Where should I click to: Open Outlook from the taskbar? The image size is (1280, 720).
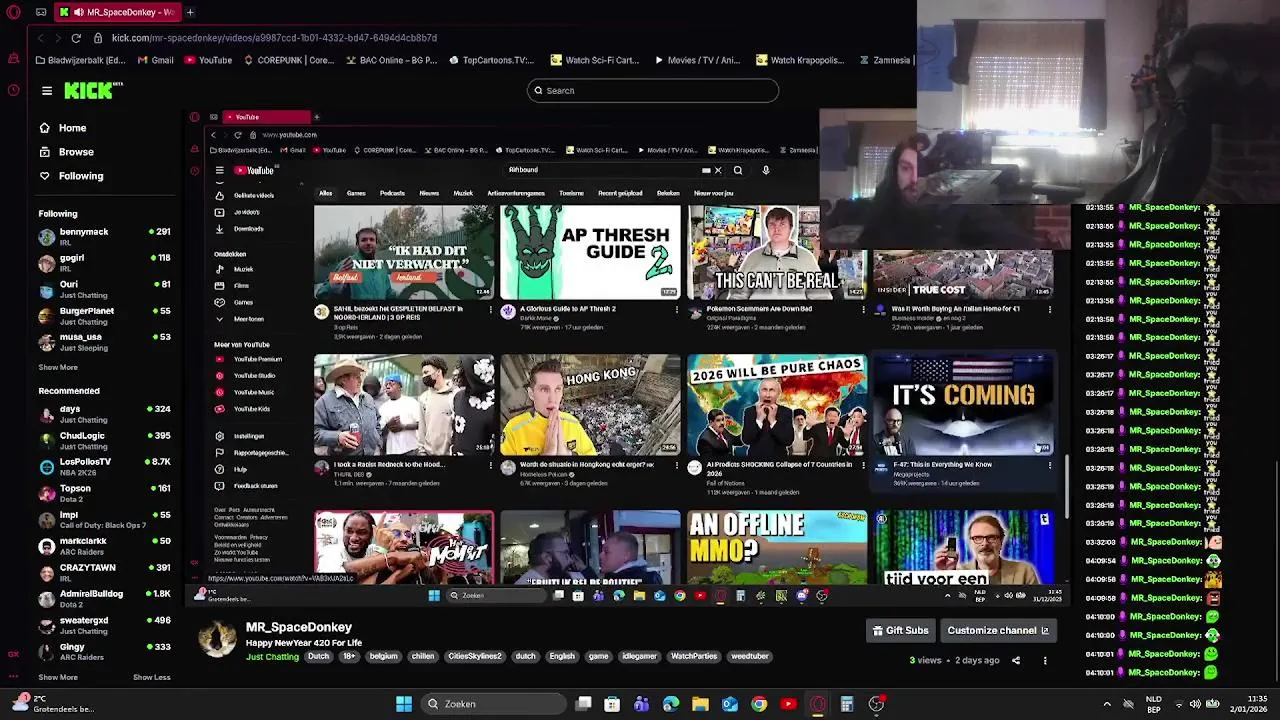click(730, 704)
